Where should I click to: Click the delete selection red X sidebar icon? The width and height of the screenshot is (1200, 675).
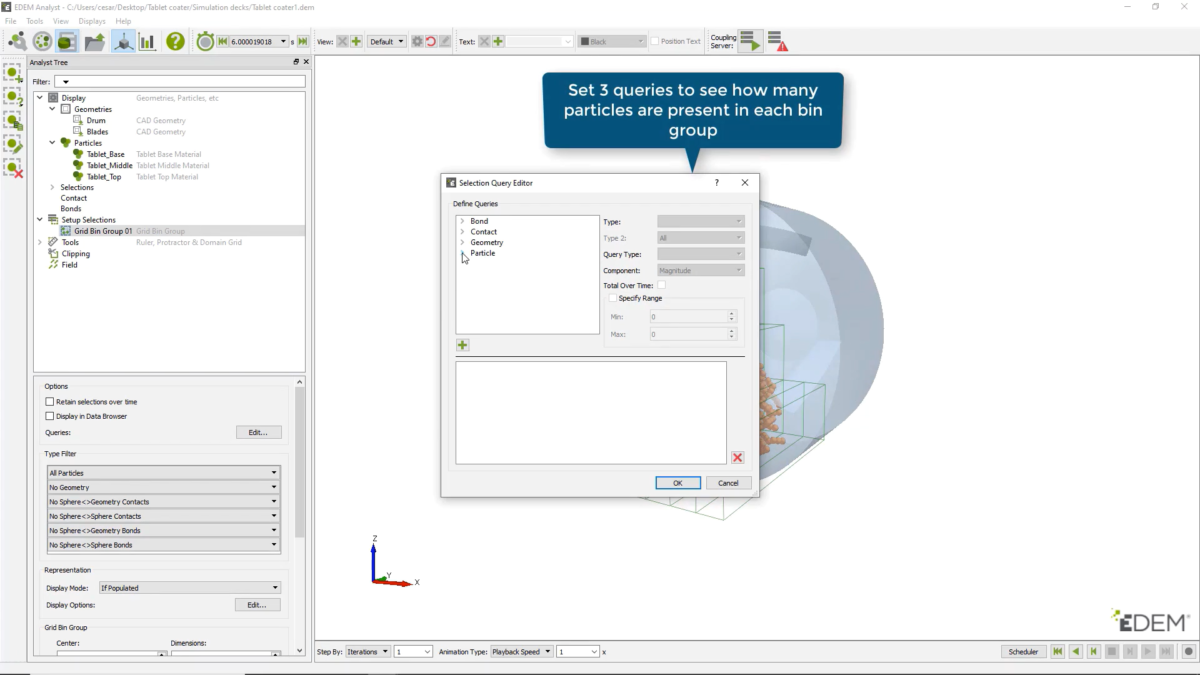(x=13, y=169)
